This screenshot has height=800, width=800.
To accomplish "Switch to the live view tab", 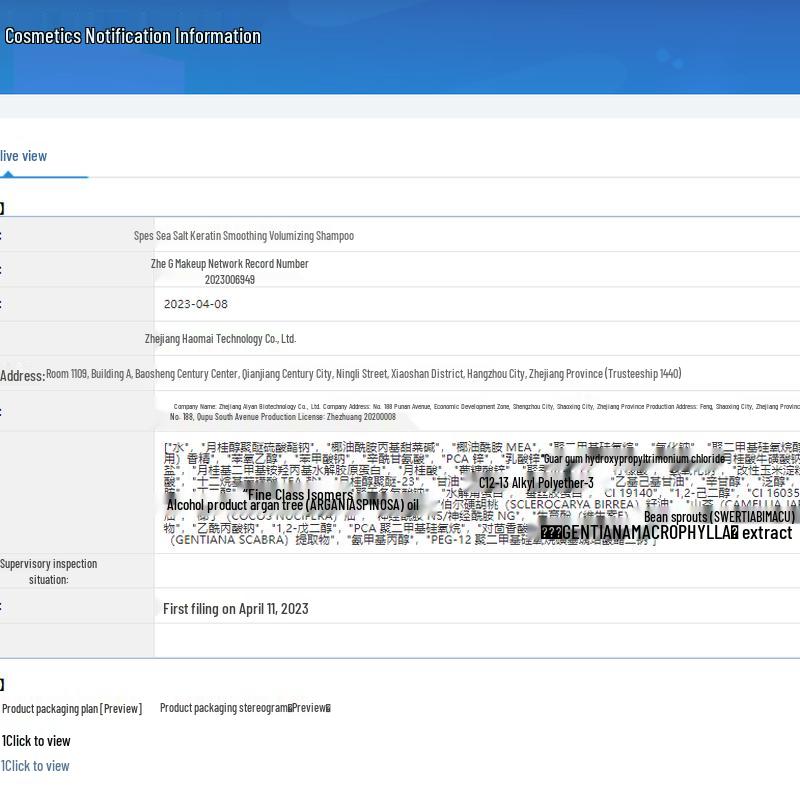I will pyautogui.click(x=23, y=156).
